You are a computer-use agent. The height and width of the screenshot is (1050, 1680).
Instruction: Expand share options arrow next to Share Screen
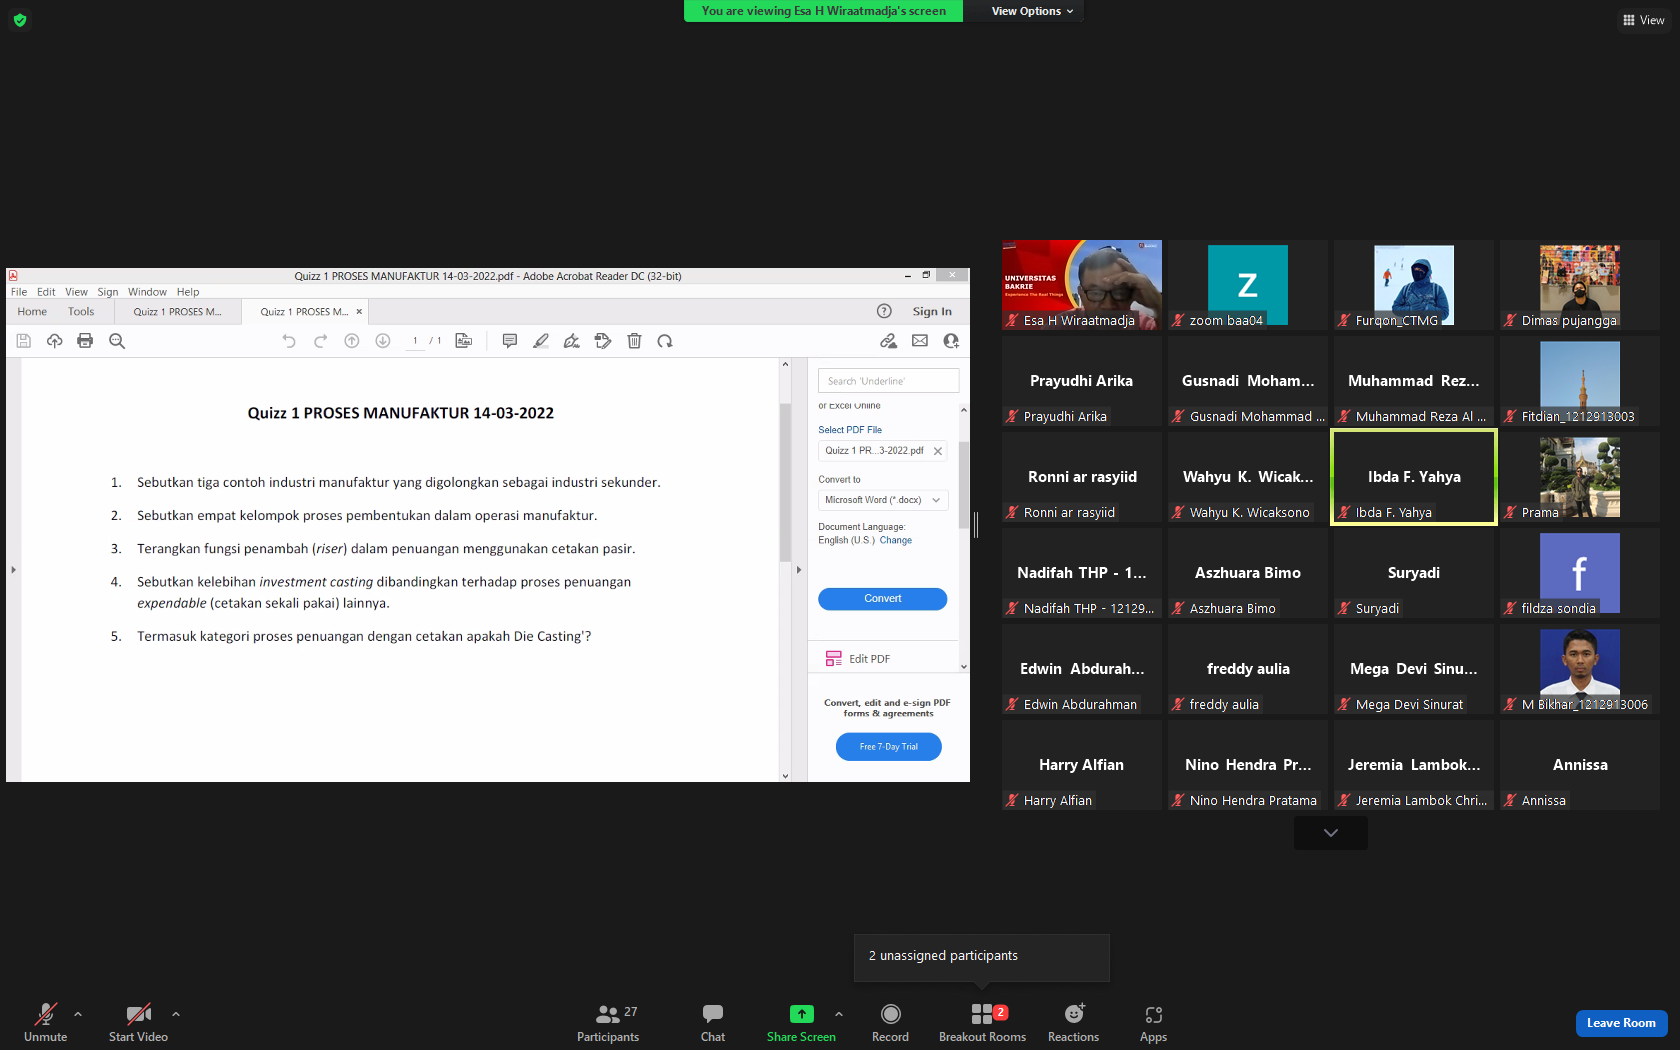click(839, 1014)
